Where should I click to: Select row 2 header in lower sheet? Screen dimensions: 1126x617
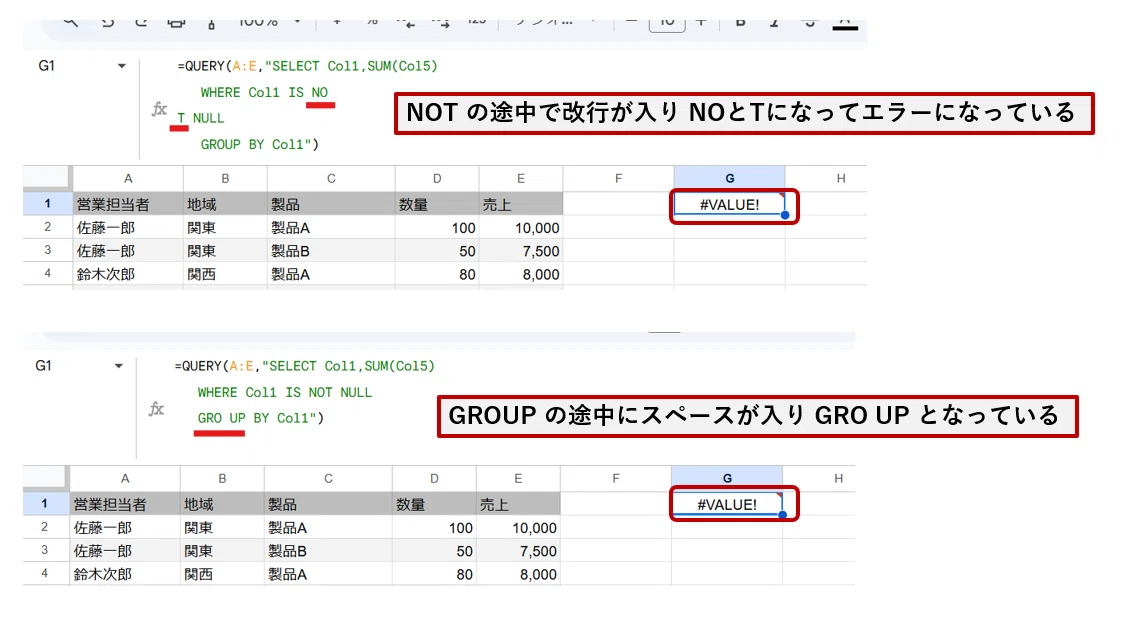[x=45, y=527]
